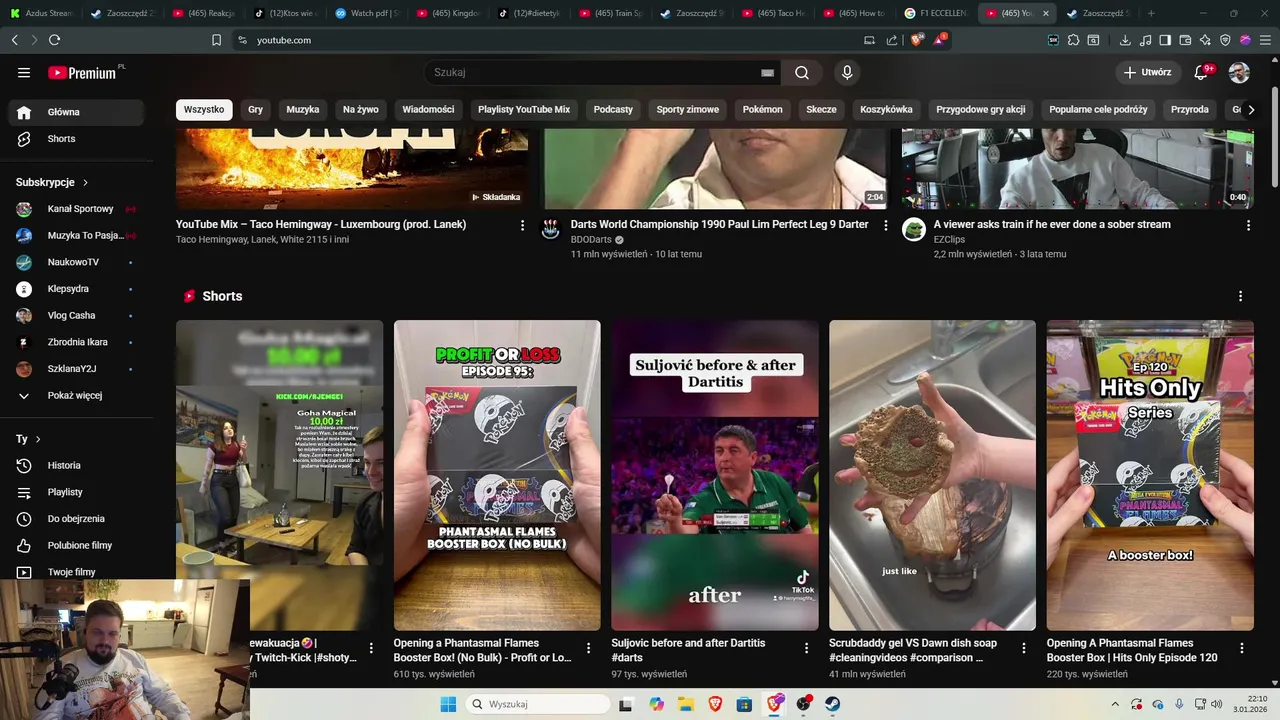Click the browser reload button
The width and height of the screenshot is (1280, 720).
coord(54,40)
